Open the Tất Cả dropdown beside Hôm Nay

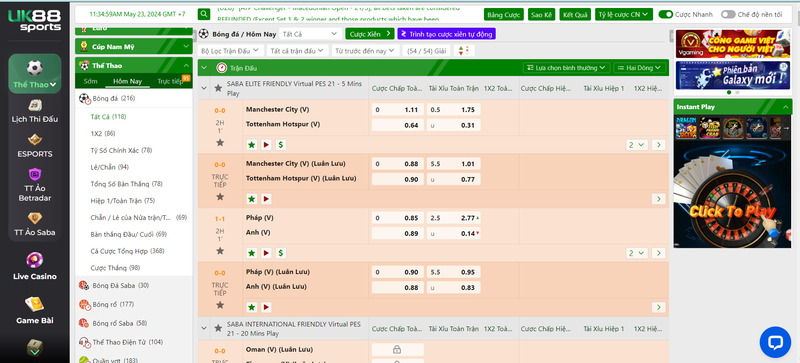pyautogui.click(x=310, y=34)
